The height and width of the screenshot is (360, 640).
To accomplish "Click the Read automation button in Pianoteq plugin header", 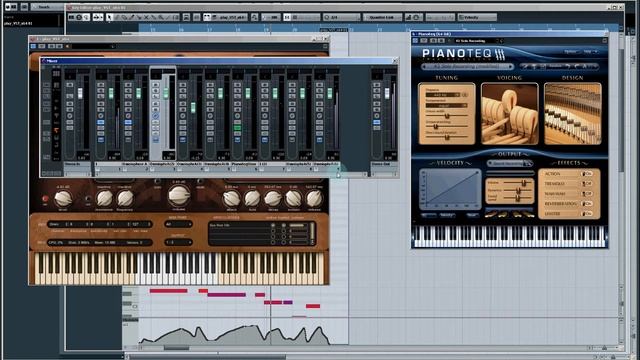I will point(433,41).
